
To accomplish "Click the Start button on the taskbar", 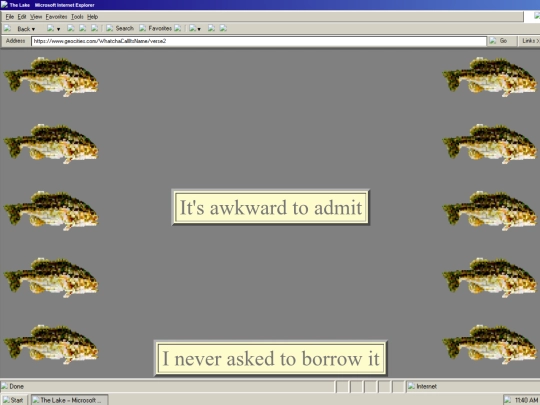I will tap(13, 400).
